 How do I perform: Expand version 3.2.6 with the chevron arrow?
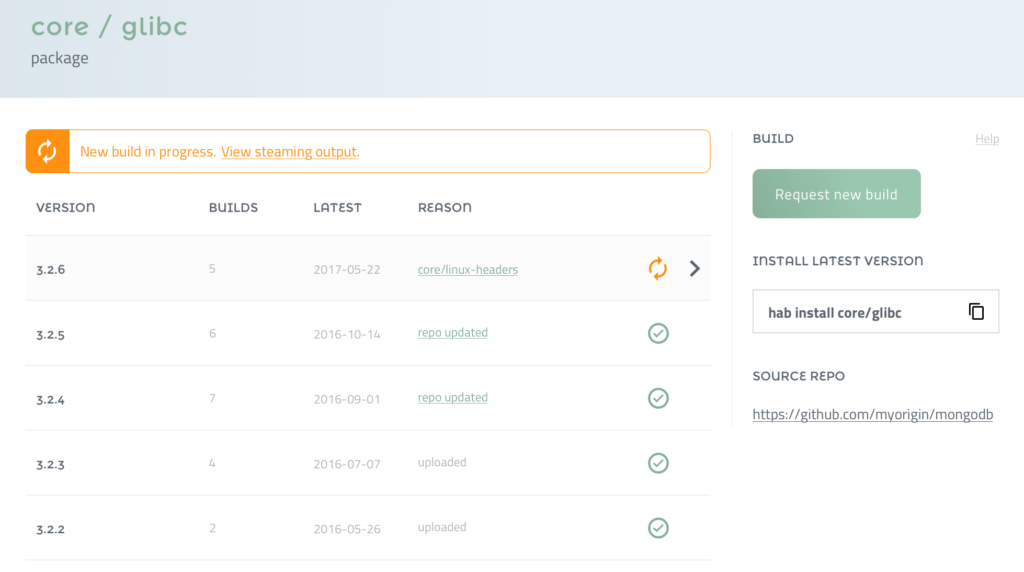point(695,268)
